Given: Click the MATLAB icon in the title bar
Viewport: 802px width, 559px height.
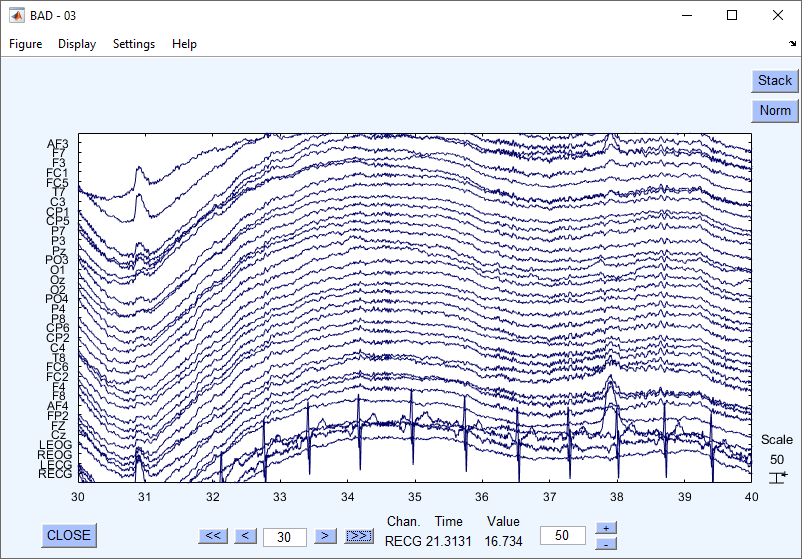Looking at the screenshot, I should coord(17,16).
